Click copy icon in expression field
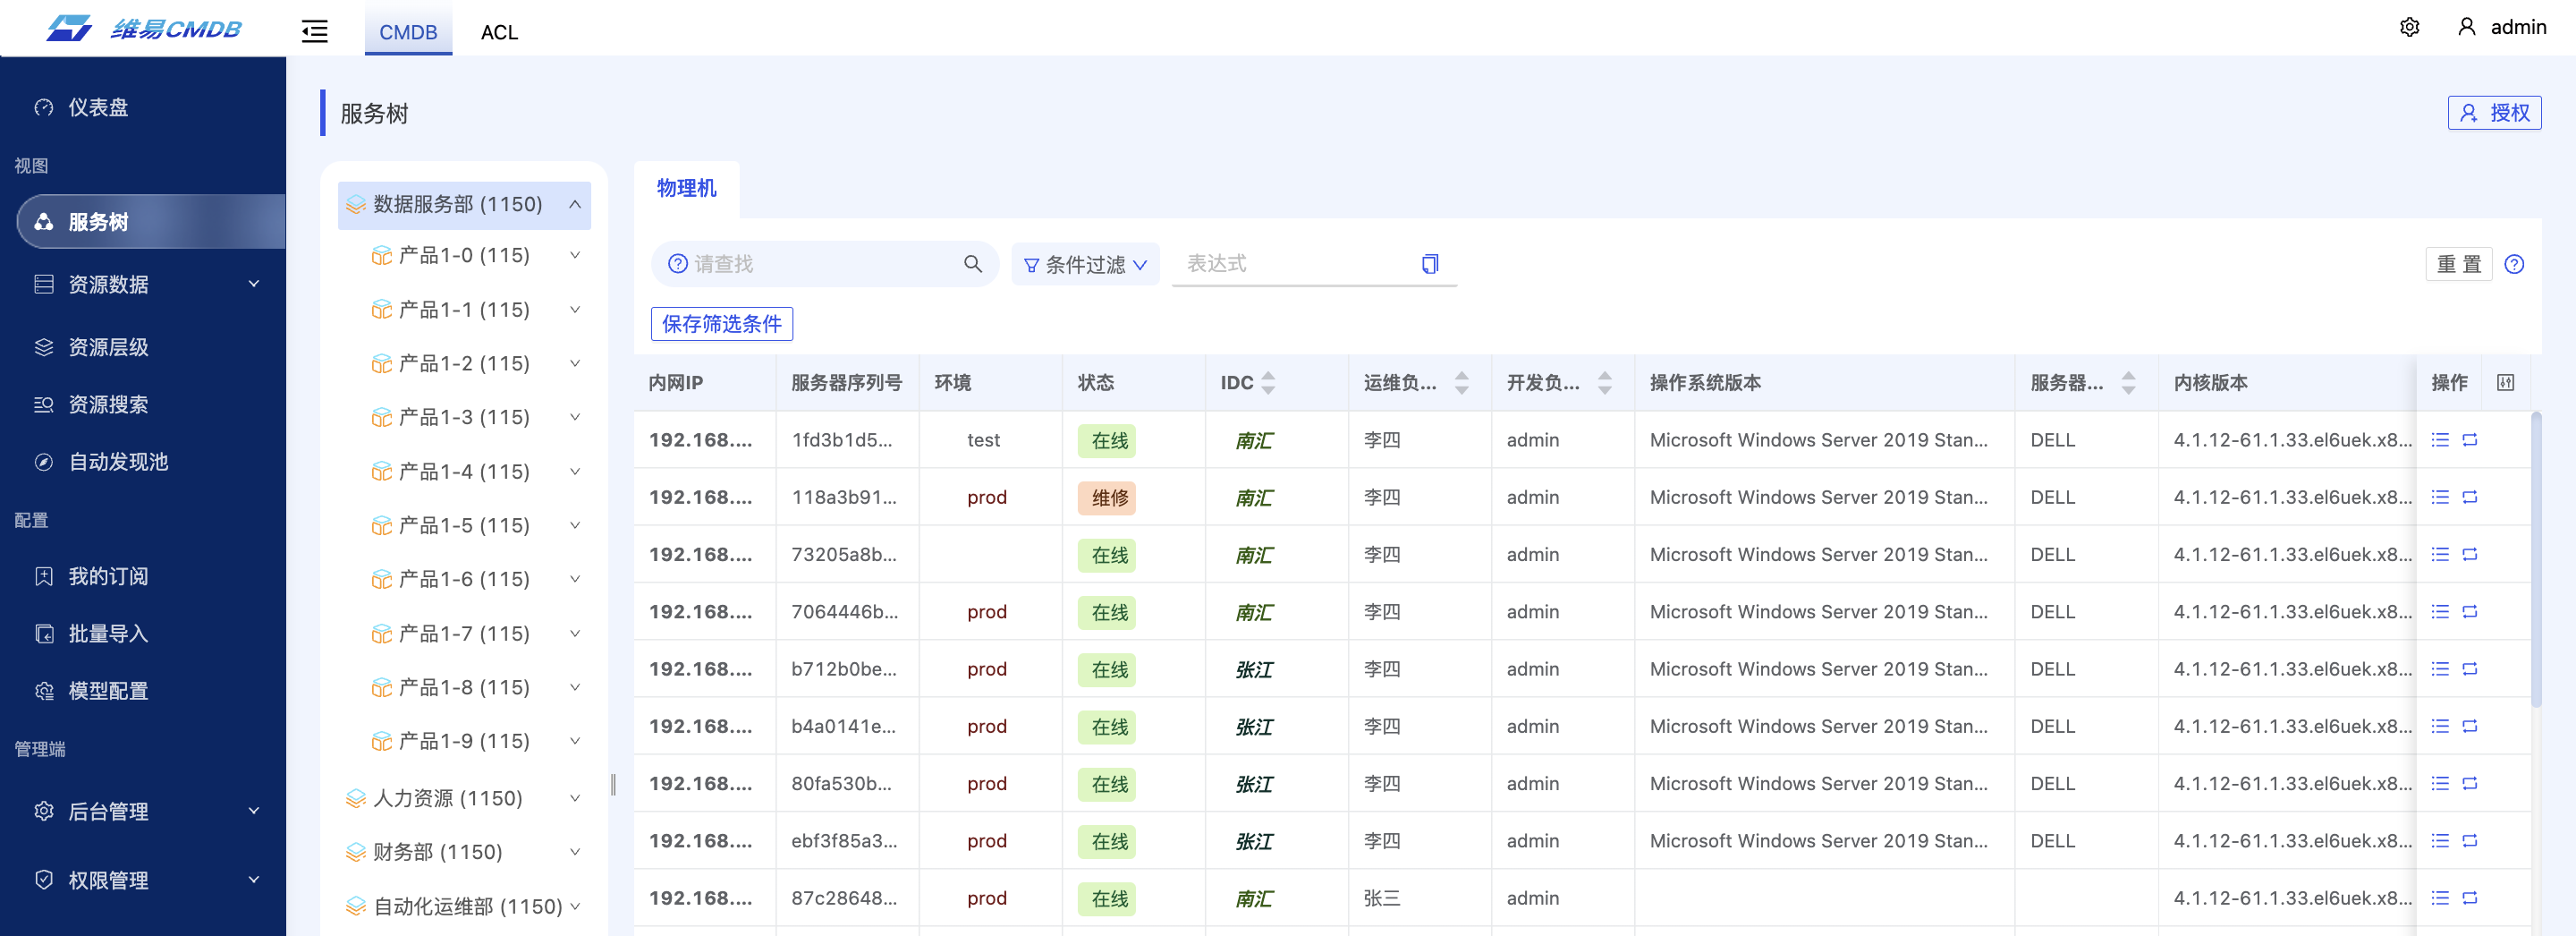The image size is (2576, 936). (x=1429, y=264)
